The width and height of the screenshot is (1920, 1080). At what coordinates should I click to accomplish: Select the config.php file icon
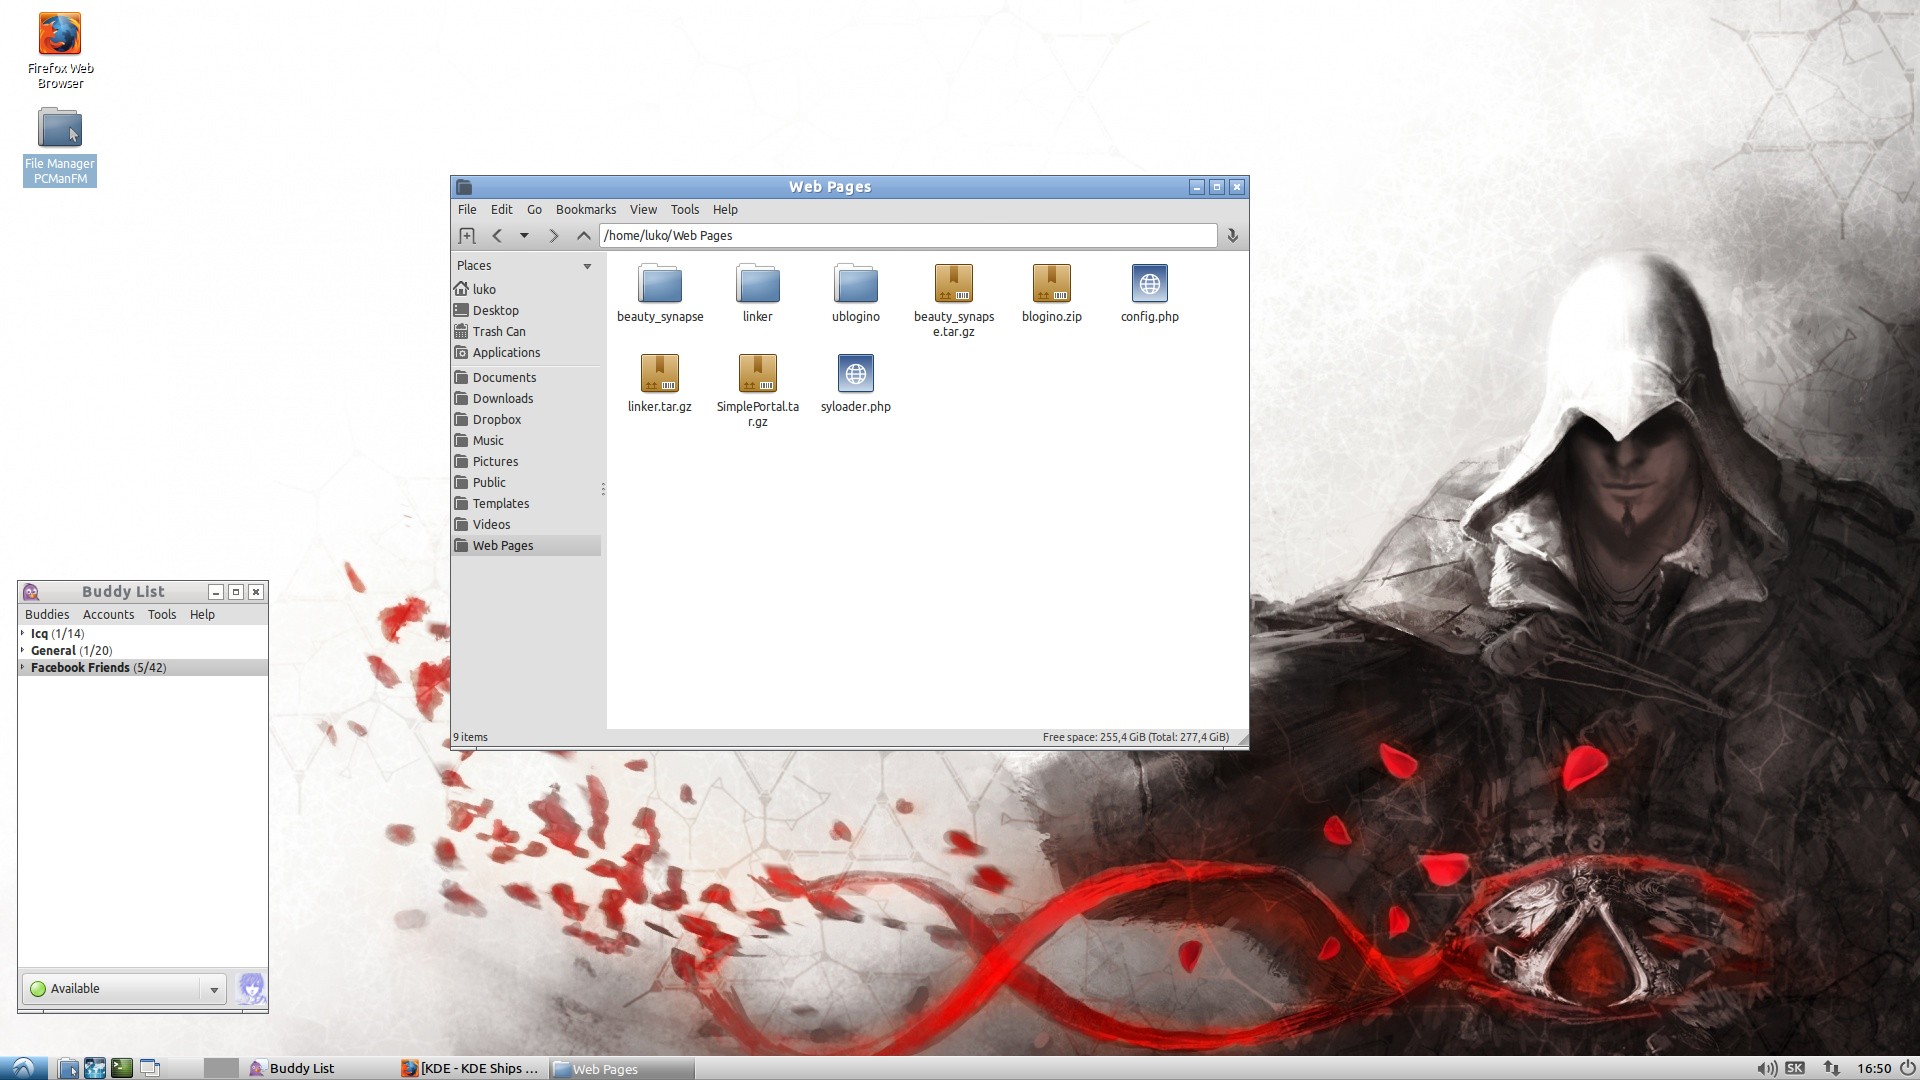1150,284
